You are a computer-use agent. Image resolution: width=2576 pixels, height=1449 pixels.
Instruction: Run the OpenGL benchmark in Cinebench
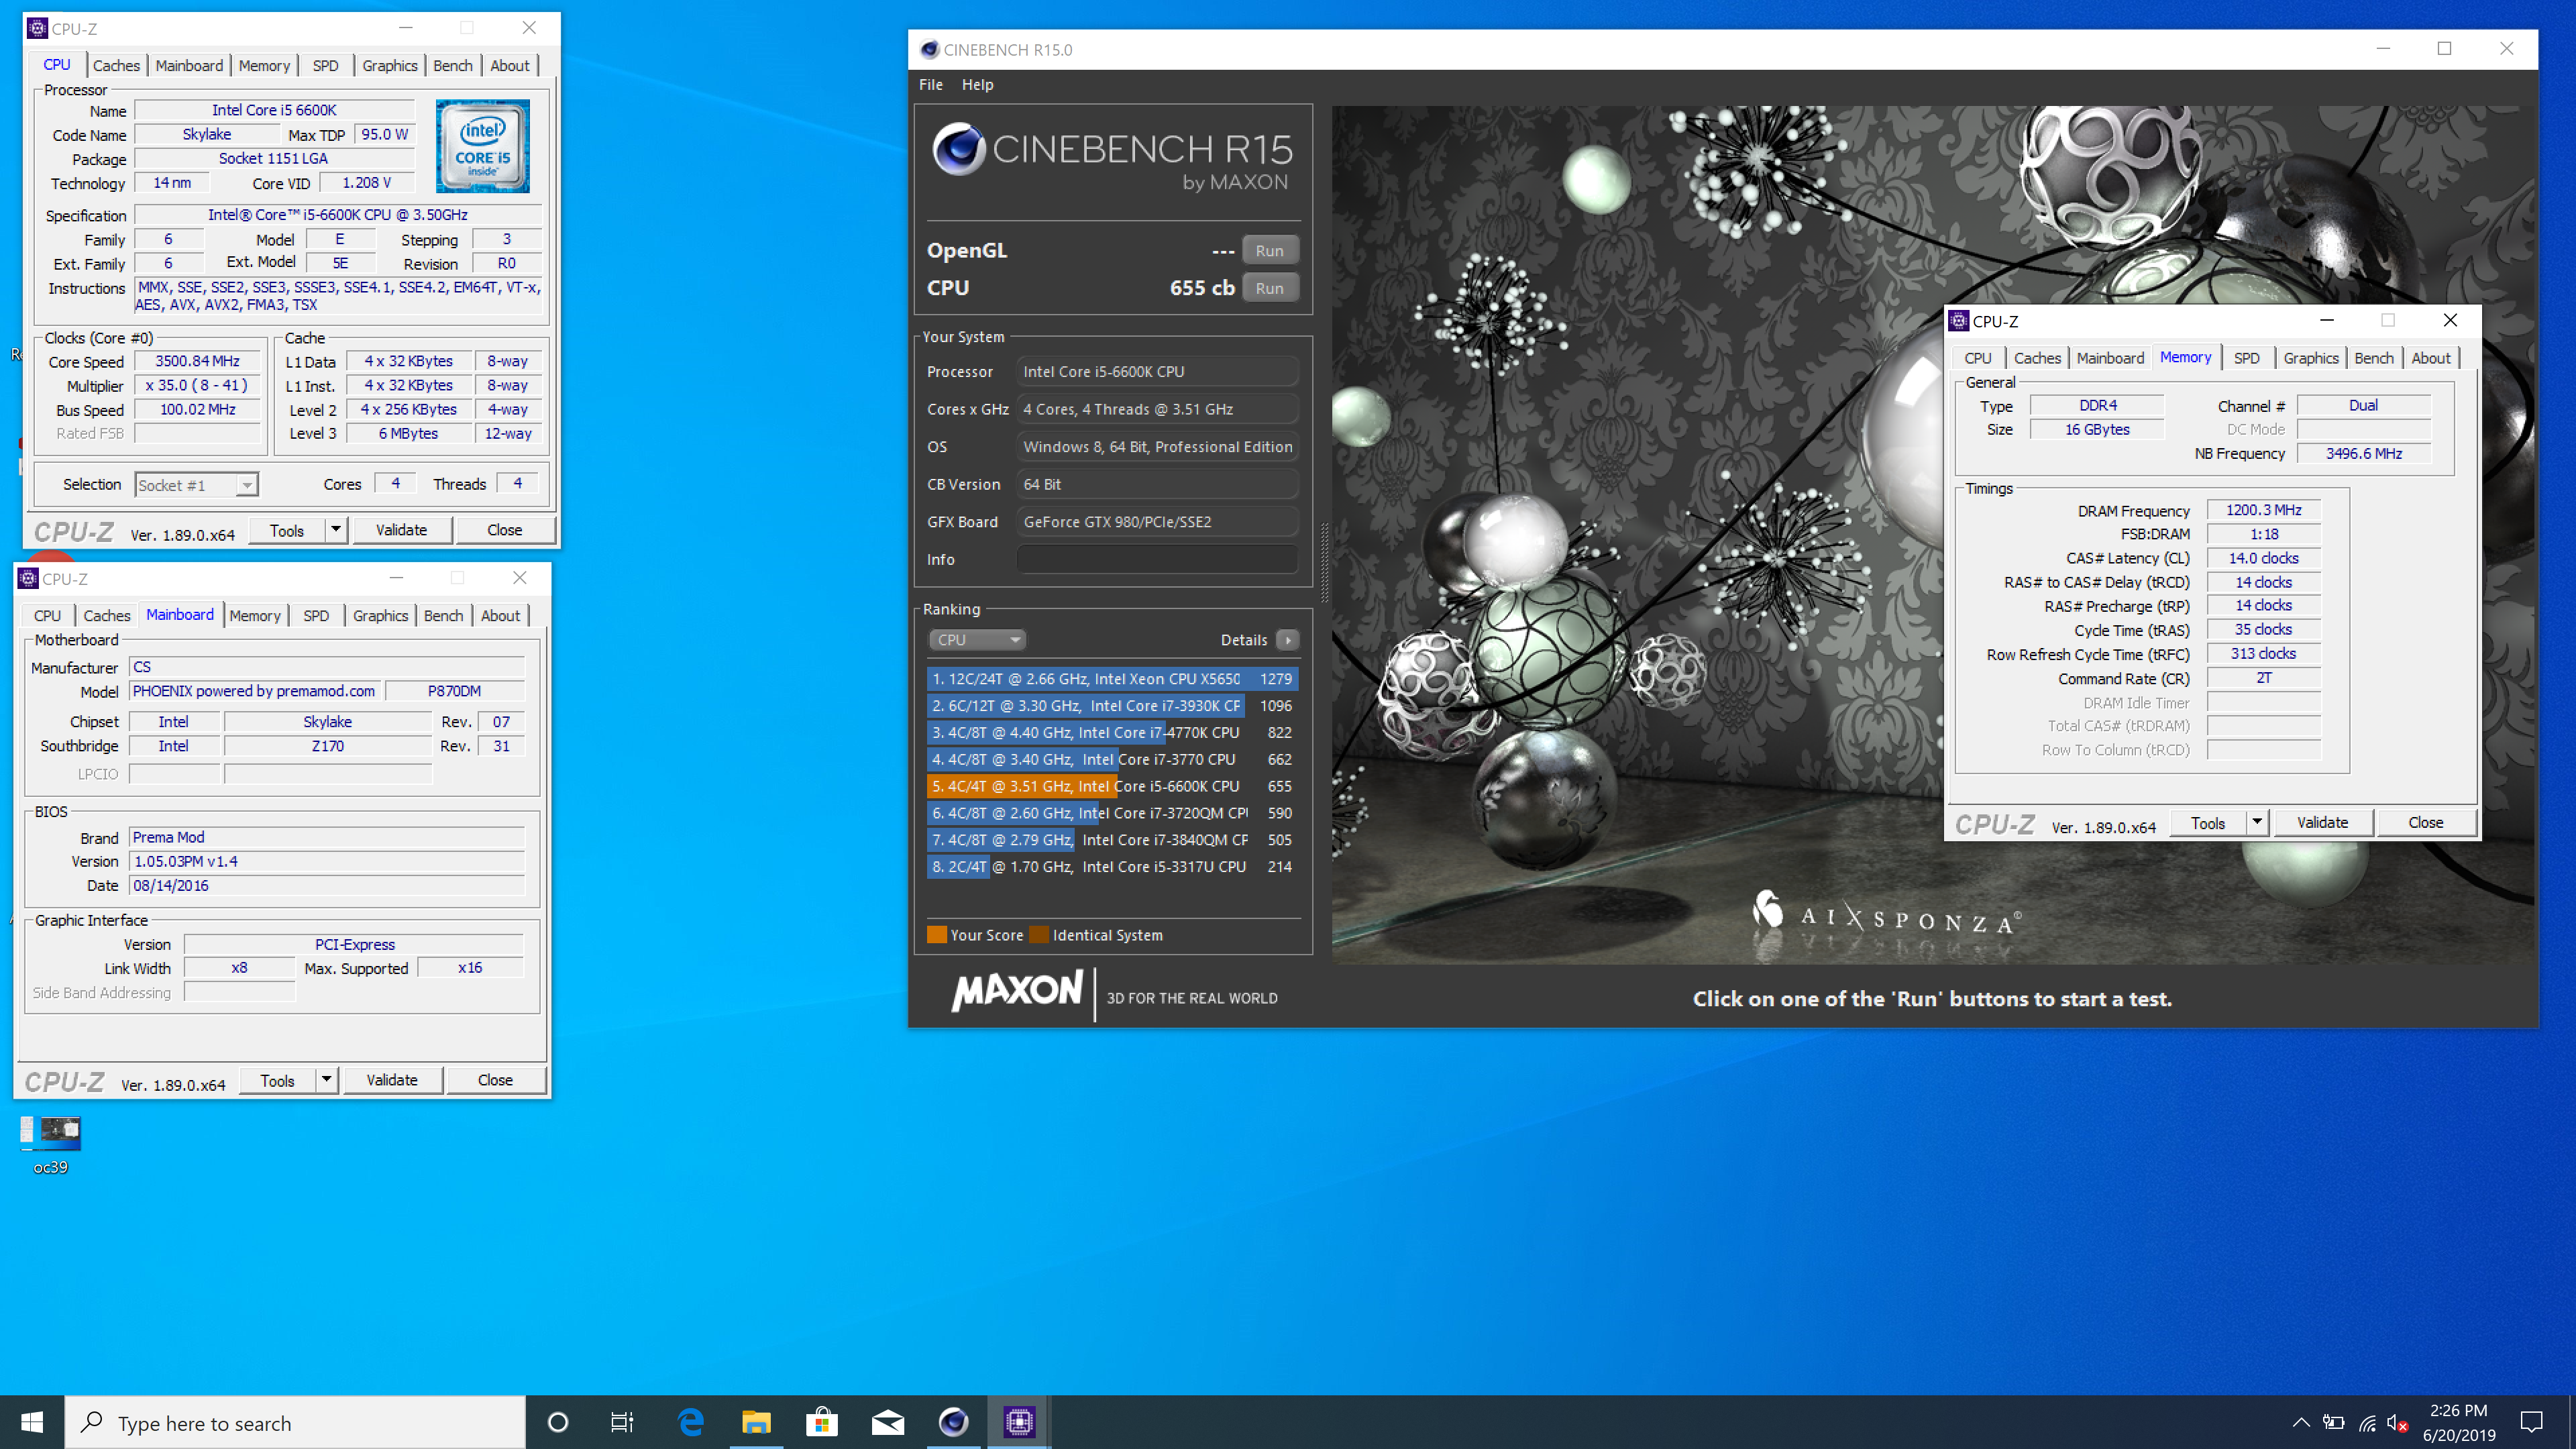pyautogui.click(x=1270, y=251)
